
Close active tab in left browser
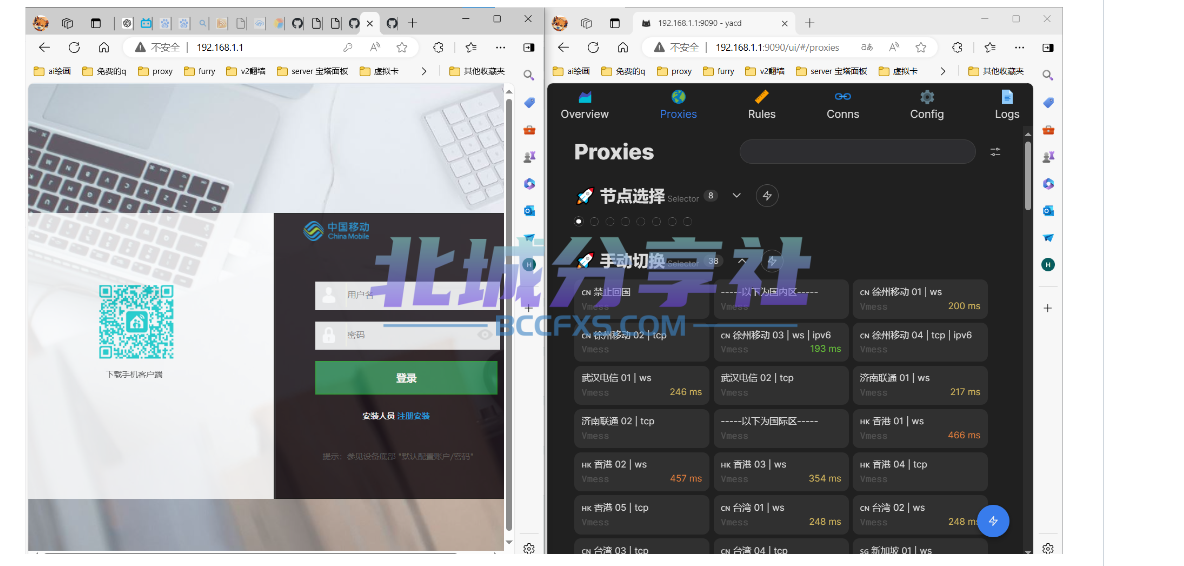pyautogui.click(x=370, y=23)
